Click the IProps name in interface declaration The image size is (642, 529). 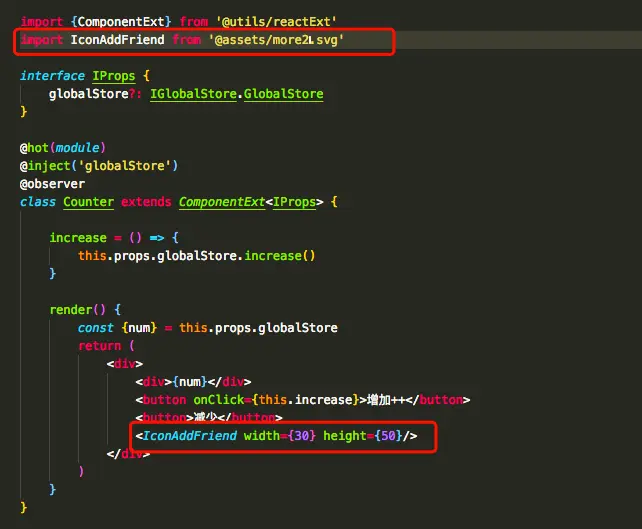(x=113, y=76)
